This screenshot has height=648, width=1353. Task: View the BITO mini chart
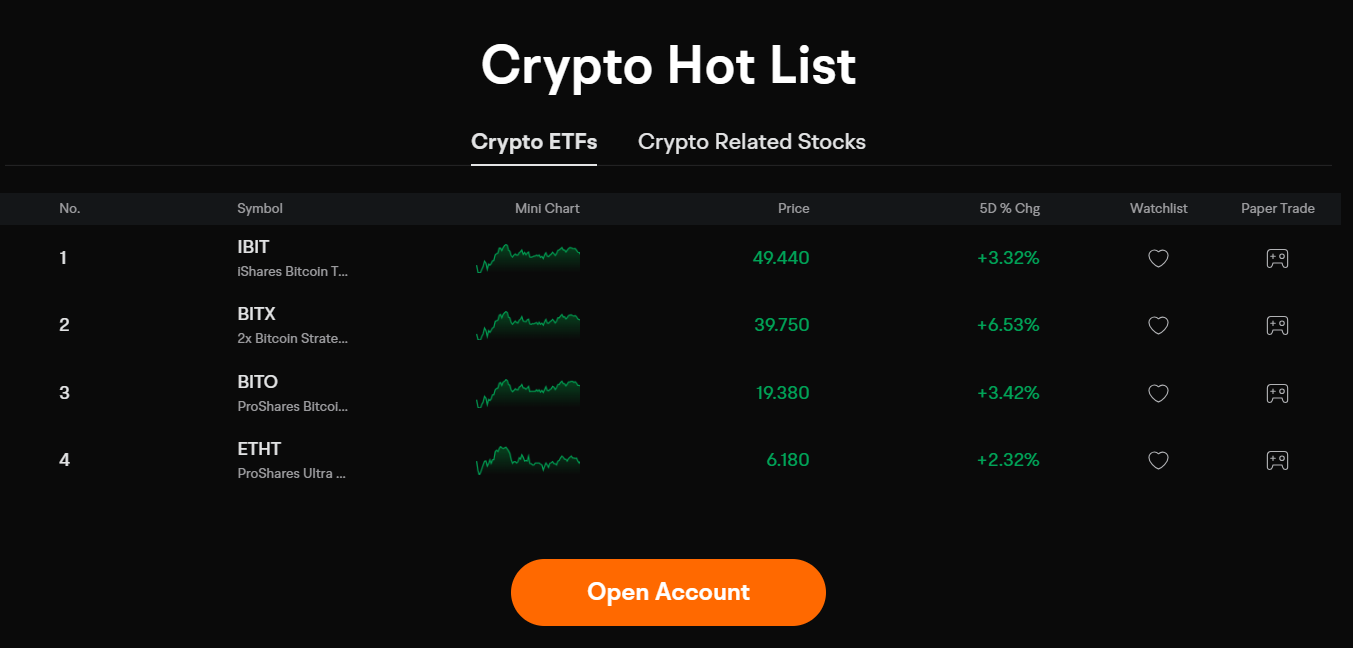[x=528, y=392]
